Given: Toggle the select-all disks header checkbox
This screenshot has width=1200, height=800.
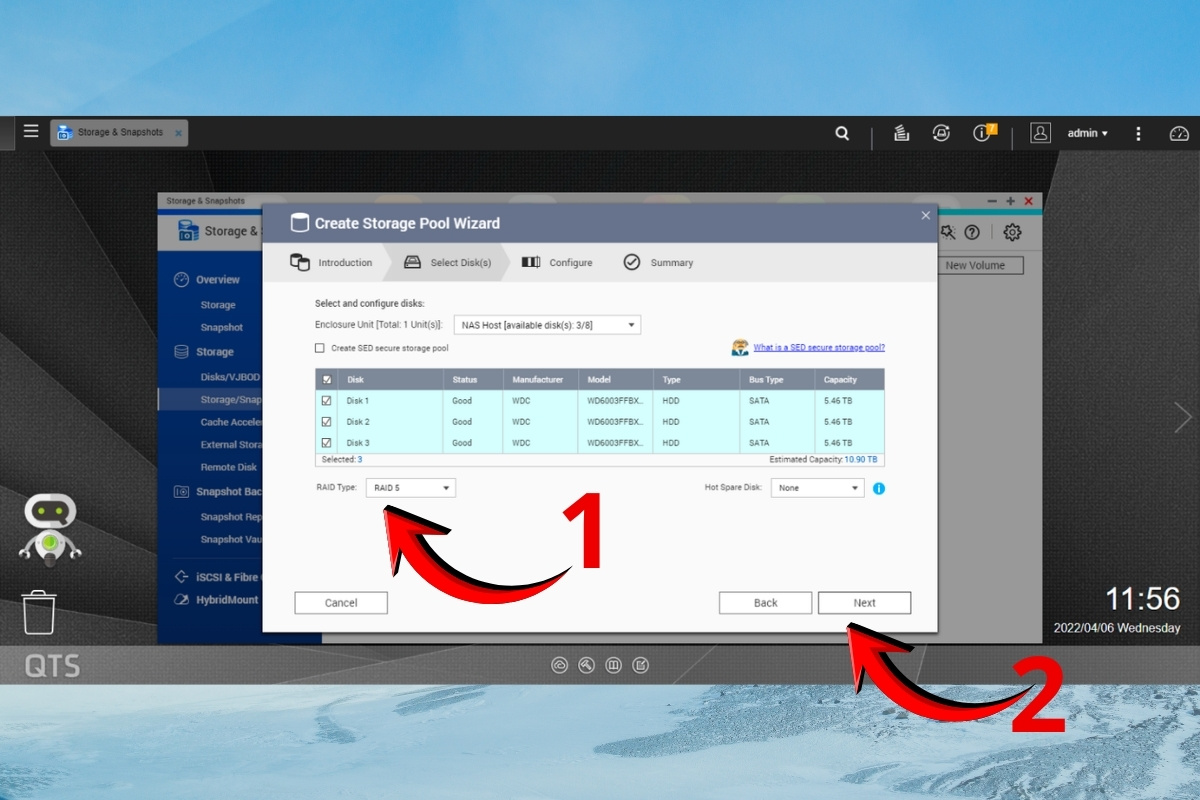Looking at the screenshot, I should pyautogui.click(x=327, y=380).
